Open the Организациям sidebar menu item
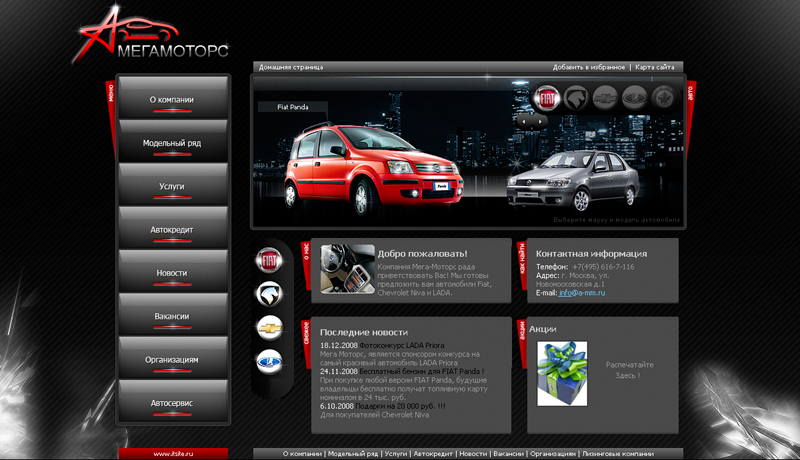Image resolution: width=800 pixels, height=460 pixels. point(172,358)
